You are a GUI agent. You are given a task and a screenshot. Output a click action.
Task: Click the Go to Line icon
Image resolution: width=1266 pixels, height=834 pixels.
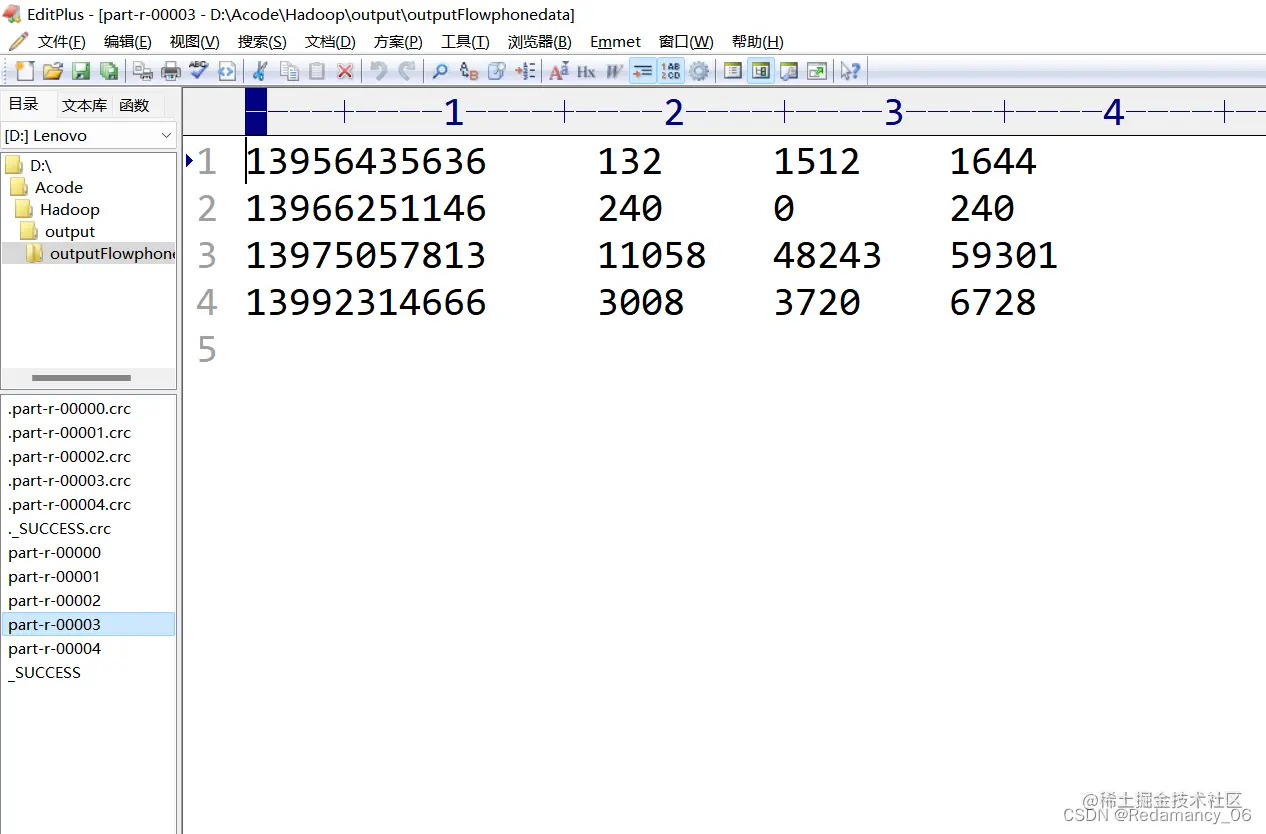(525, 71)
